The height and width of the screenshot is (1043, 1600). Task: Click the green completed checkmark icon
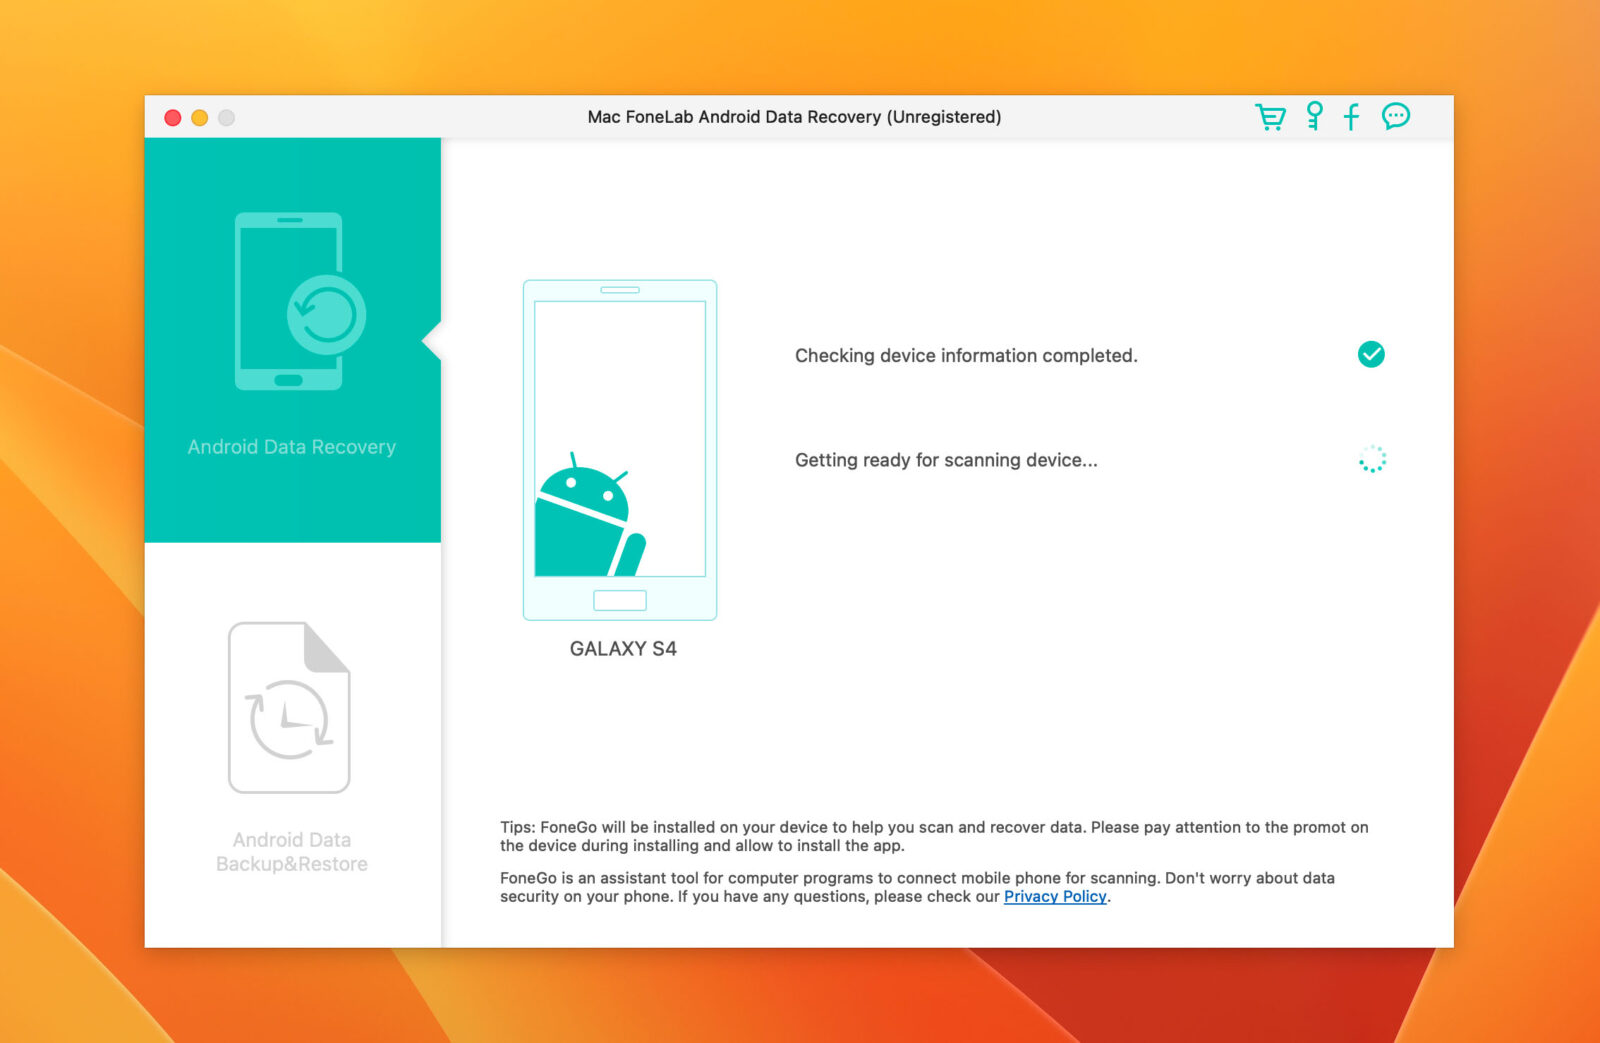tap(1371, 354)
